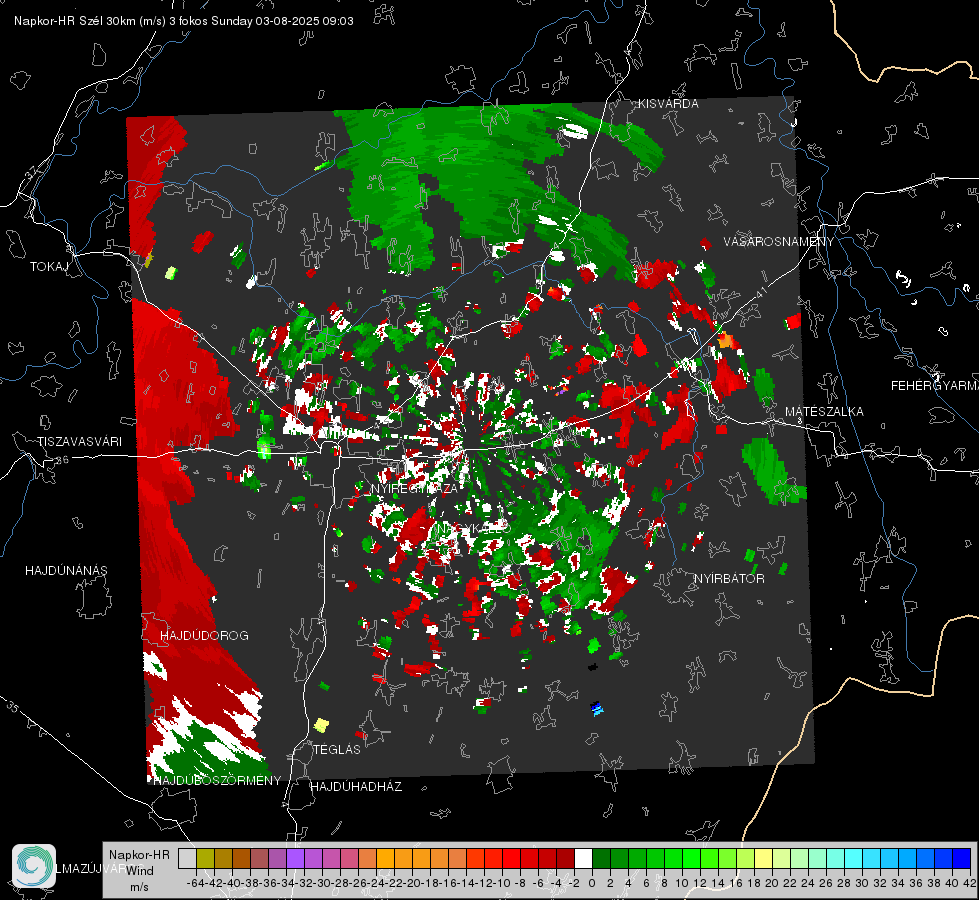
Task: Select the TOKAJ label on the map
Action: (x=49, y=267)
